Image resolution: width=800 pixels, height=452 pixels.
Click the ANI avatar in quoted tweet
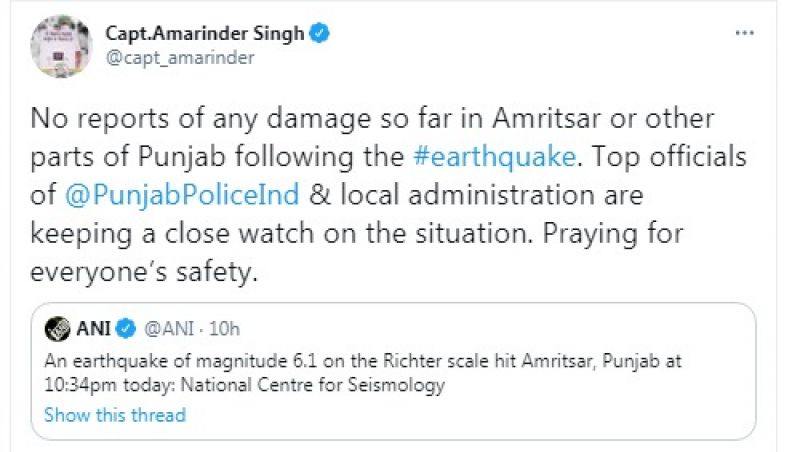(x=57, y=327)
